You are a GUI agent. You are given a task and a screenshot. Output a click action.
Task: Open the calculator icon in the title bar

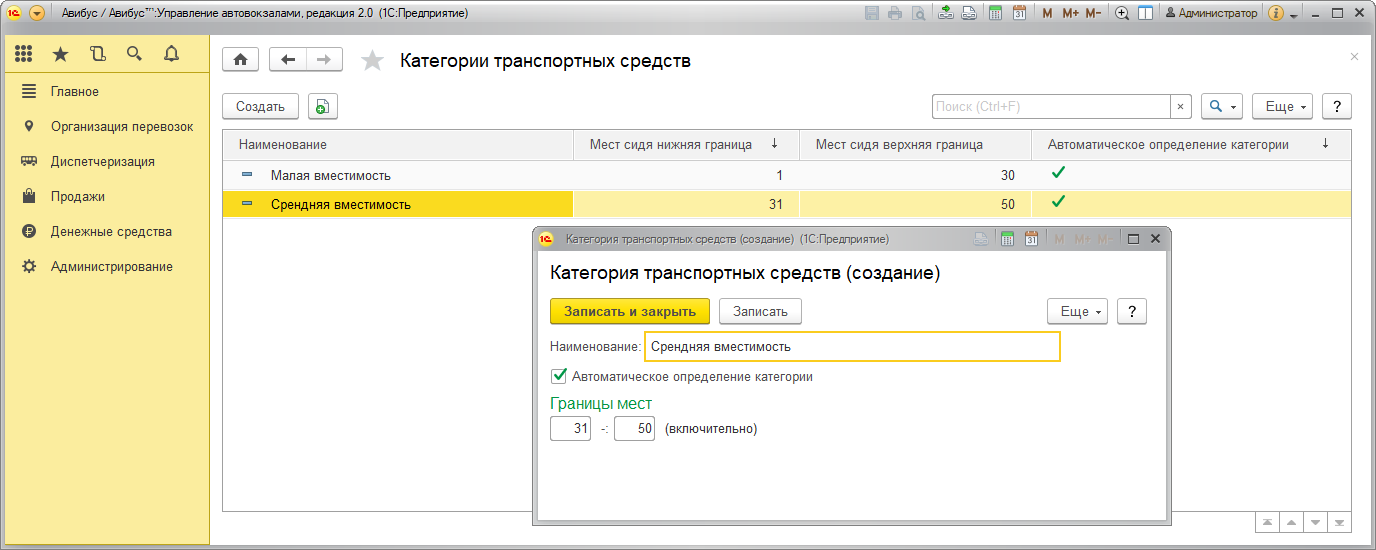pos(996,14)
